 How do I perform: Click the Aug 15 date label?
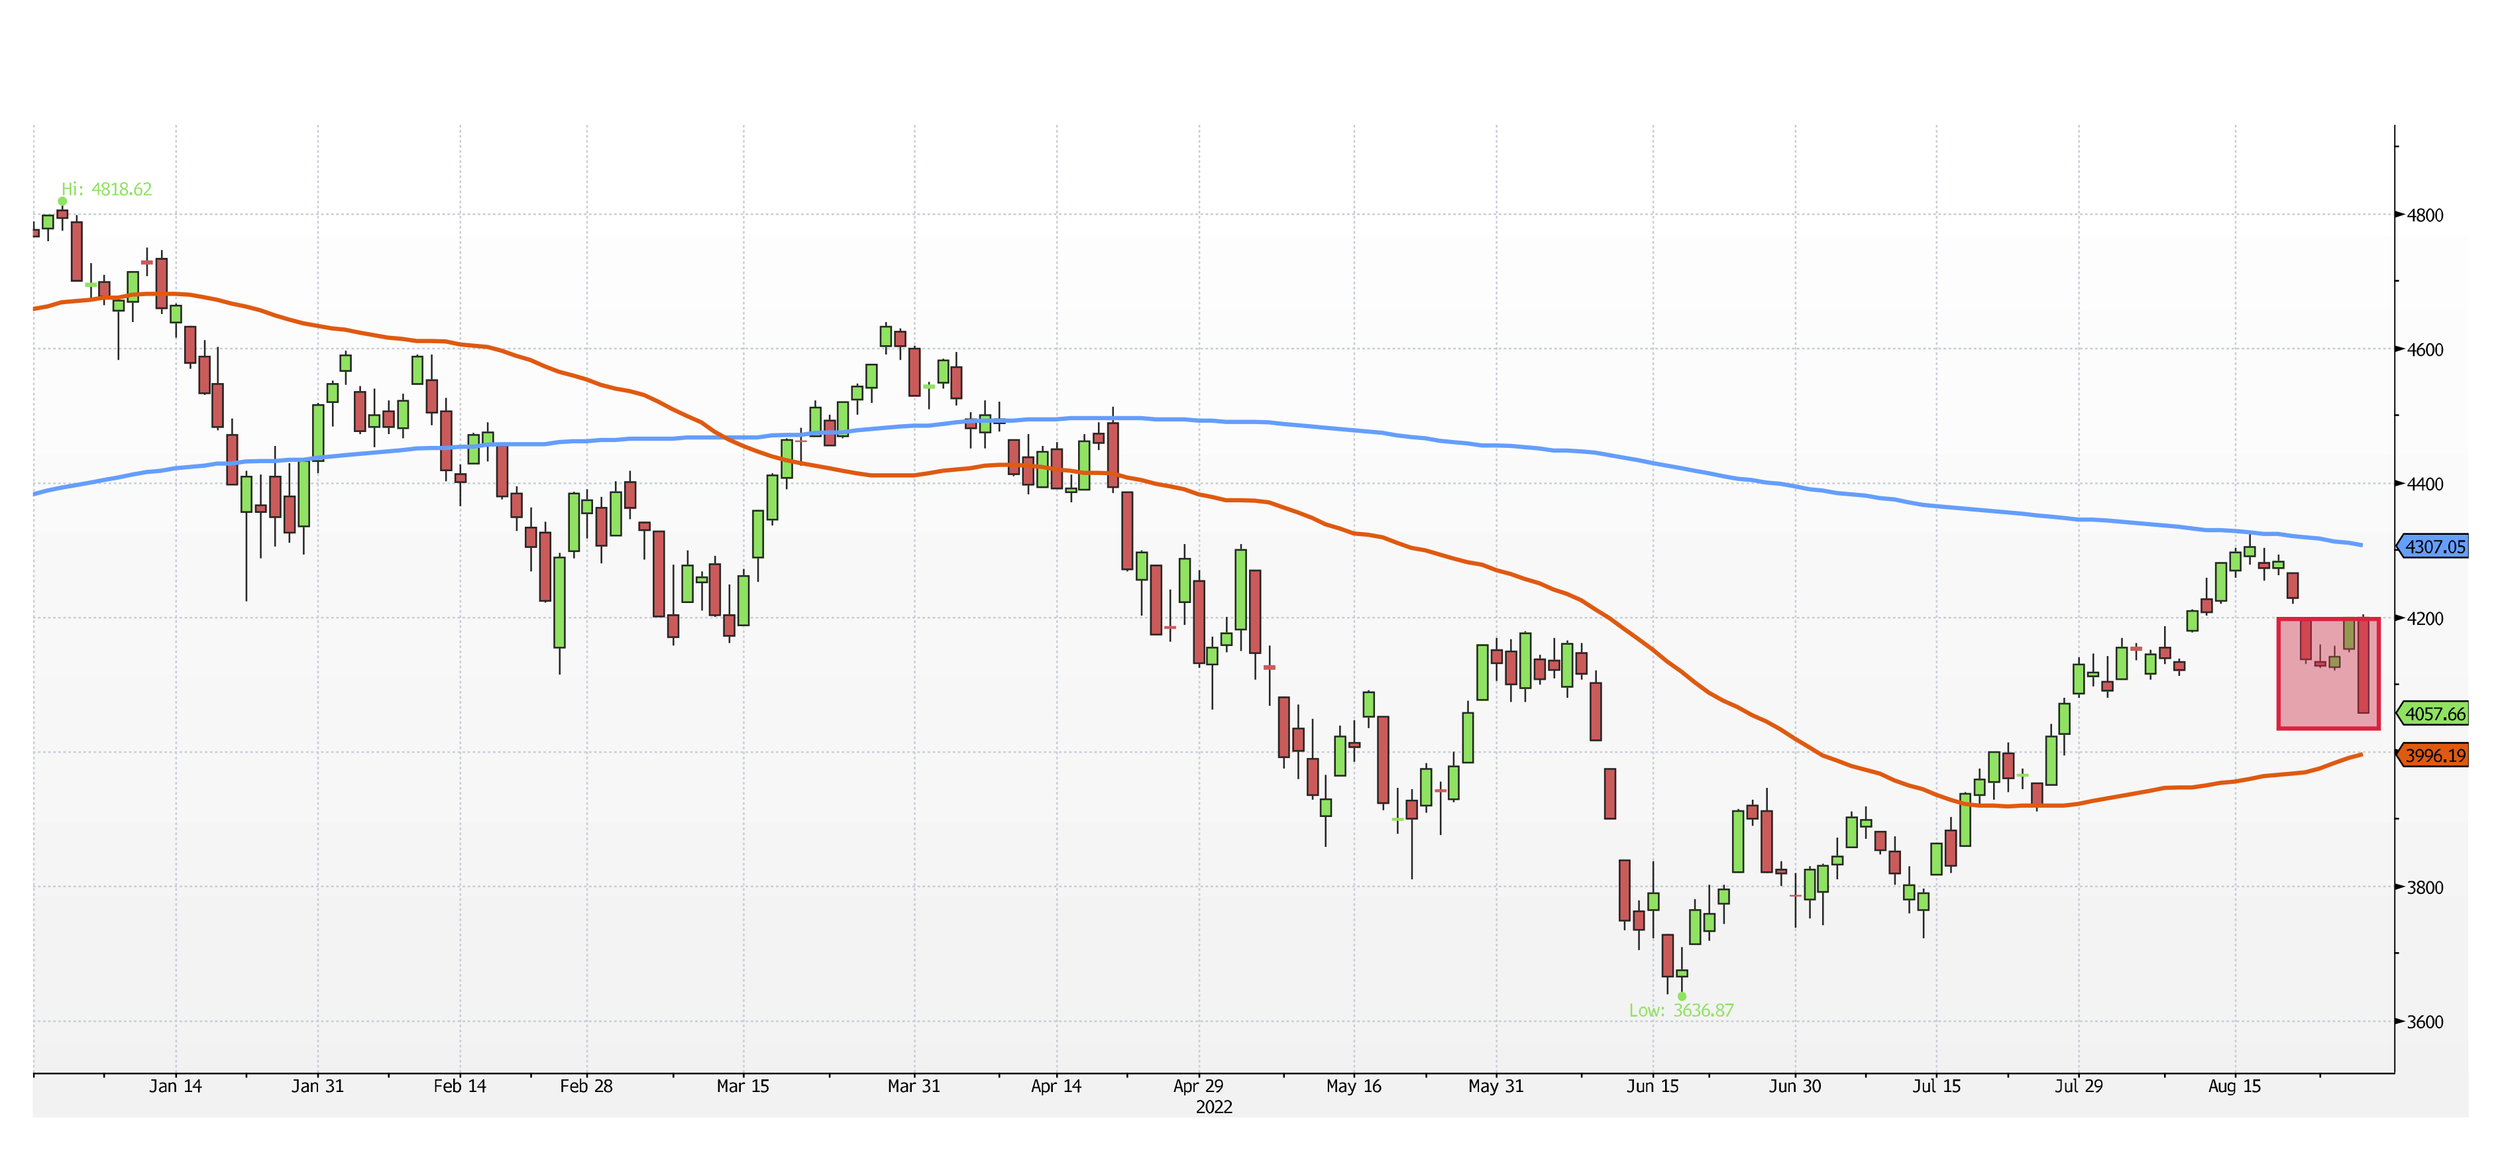[2234, 1087]
